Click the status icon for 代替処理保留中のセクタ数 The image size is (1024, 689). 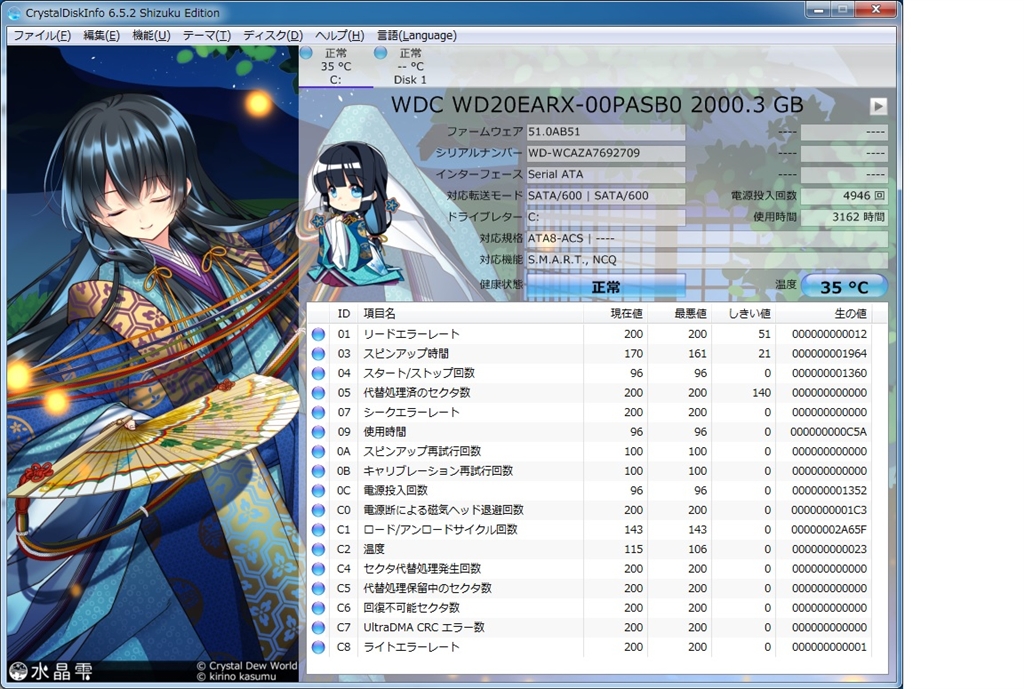pyautogui.click(x=318, y=588)
